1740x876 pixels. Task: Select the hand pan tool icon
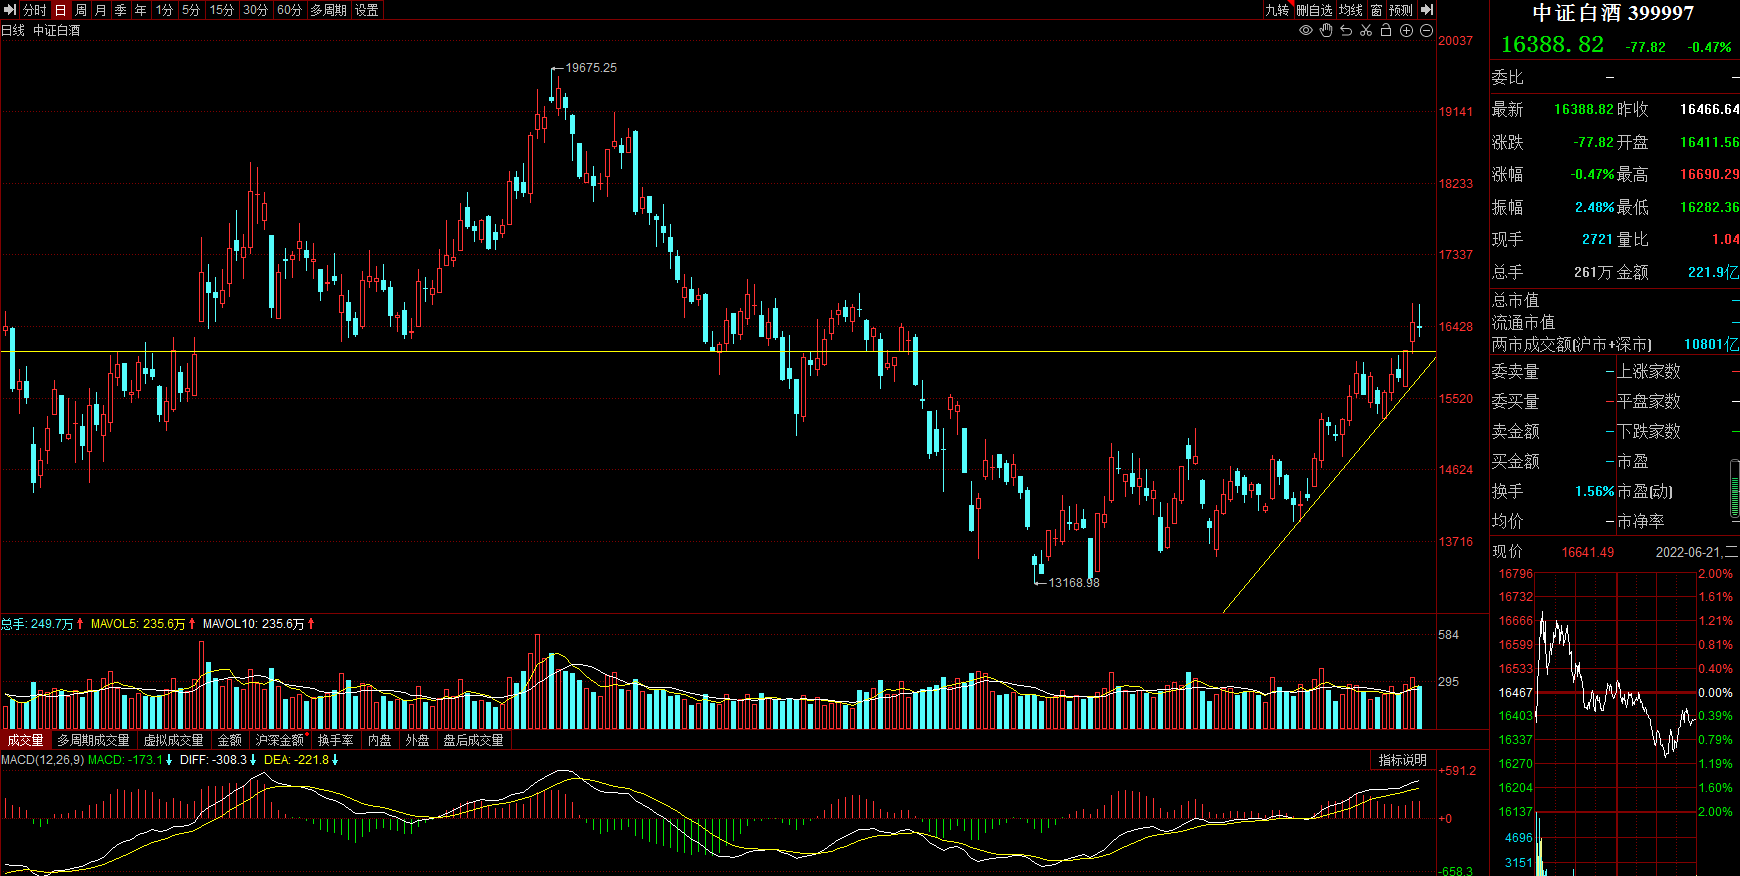pyautogui.click(x=1326, y=30)
